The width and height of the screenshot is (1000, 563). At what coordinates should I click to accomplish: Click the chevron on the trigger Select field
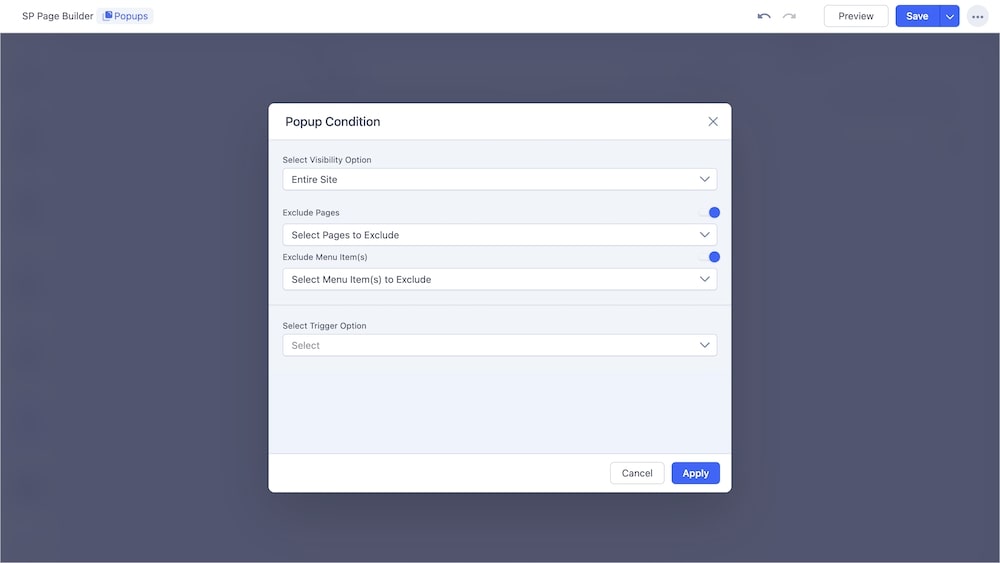(705, 345)
